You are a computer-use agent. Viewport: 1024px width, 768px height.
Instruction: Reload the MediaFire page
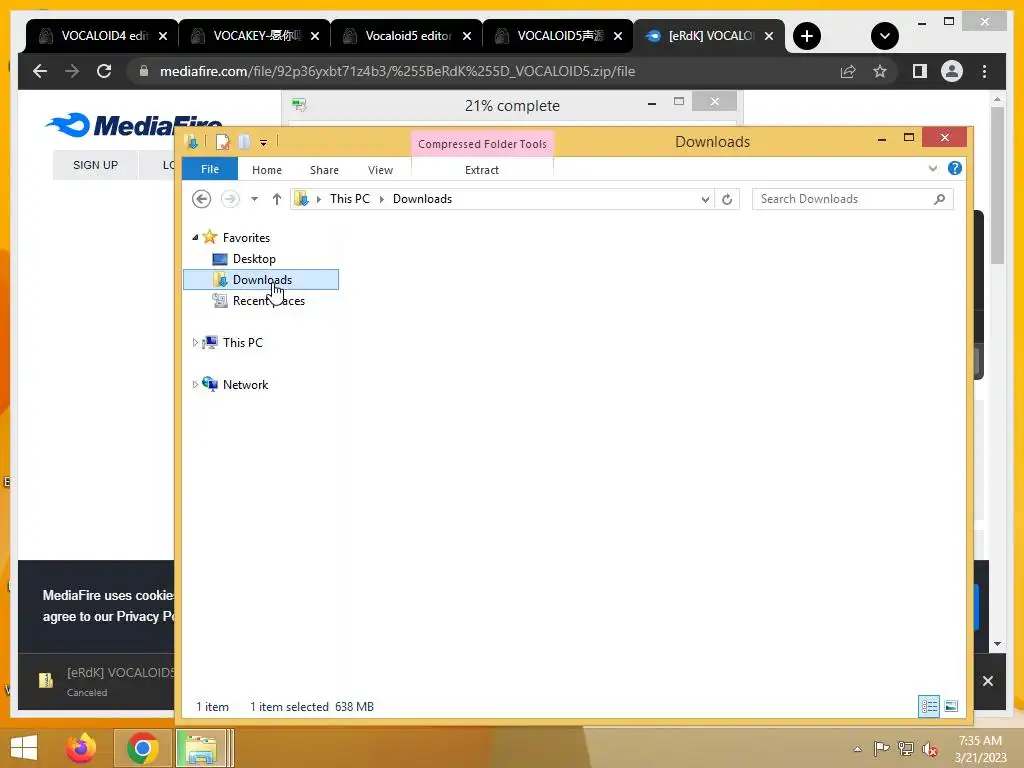click(x=104, y=71)
